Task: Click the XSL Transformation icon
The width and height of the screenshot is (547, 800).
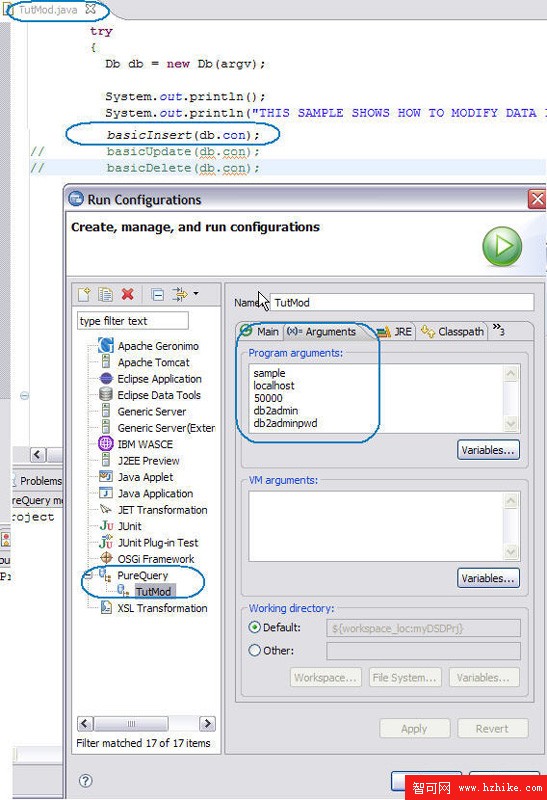Action: point(106,608)
